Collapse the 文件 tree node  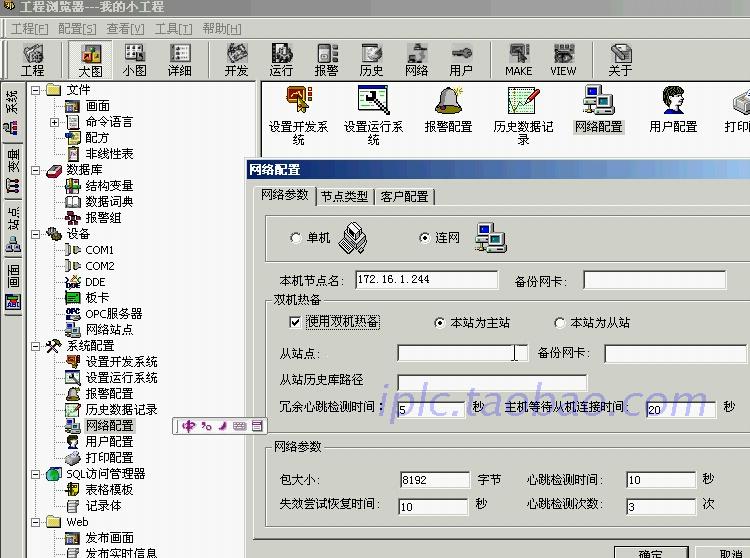pos(37,90)
